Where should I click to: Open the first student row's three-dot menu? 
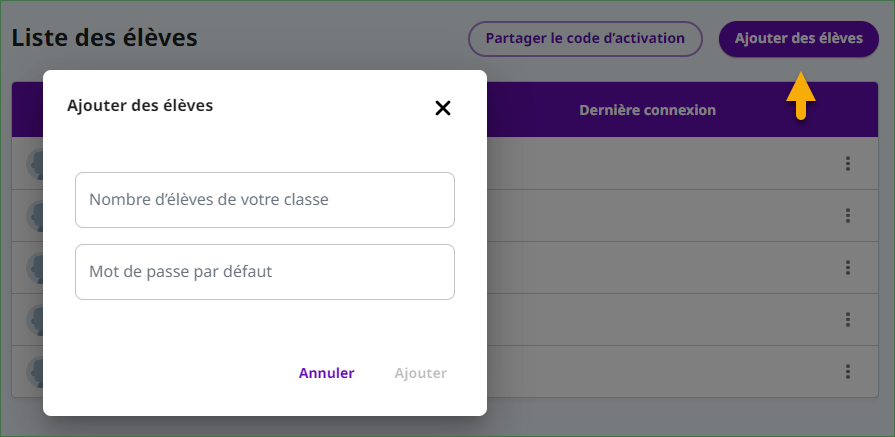click(x=848, y=164)
